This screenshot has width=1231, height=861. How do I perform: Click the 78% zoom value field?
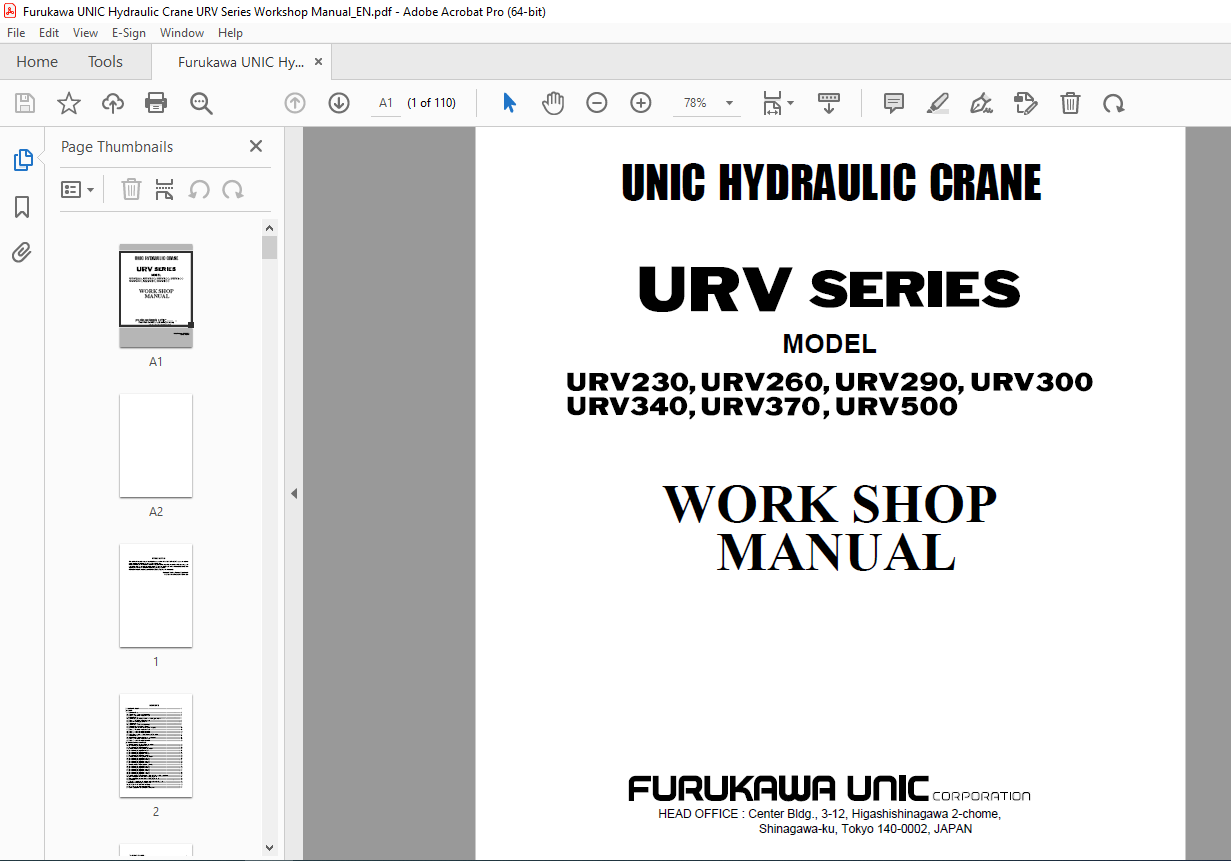[695, 103]
